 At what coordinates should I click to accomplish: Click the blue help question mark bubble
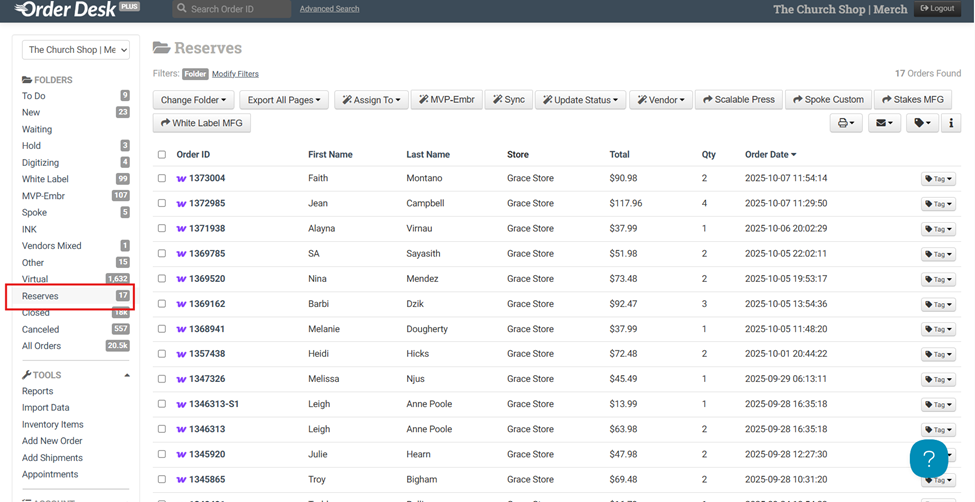point(928,459)
